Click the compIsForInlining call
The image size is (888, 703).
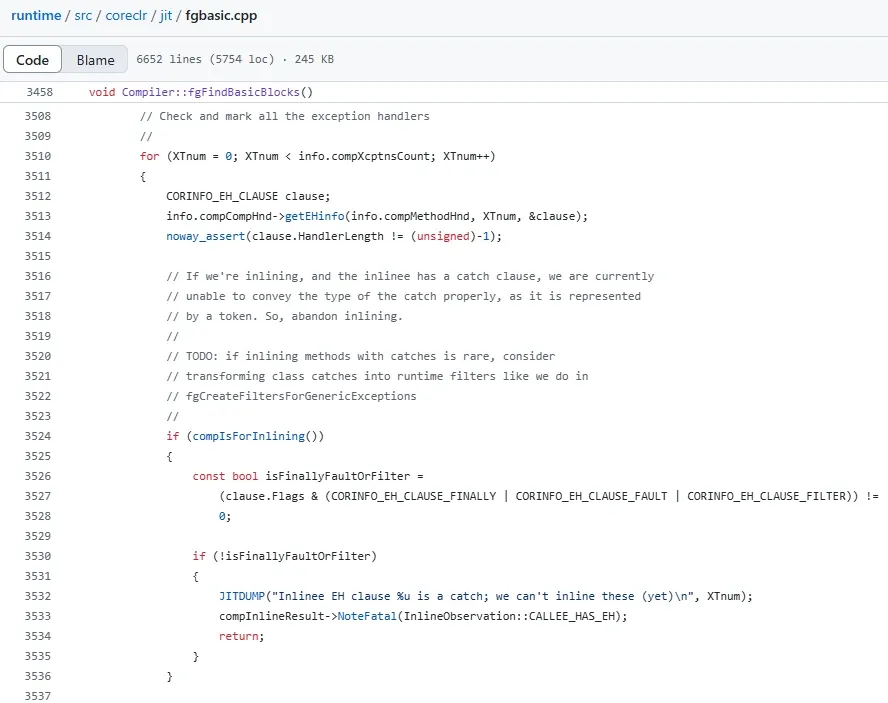tap(249, 436)
